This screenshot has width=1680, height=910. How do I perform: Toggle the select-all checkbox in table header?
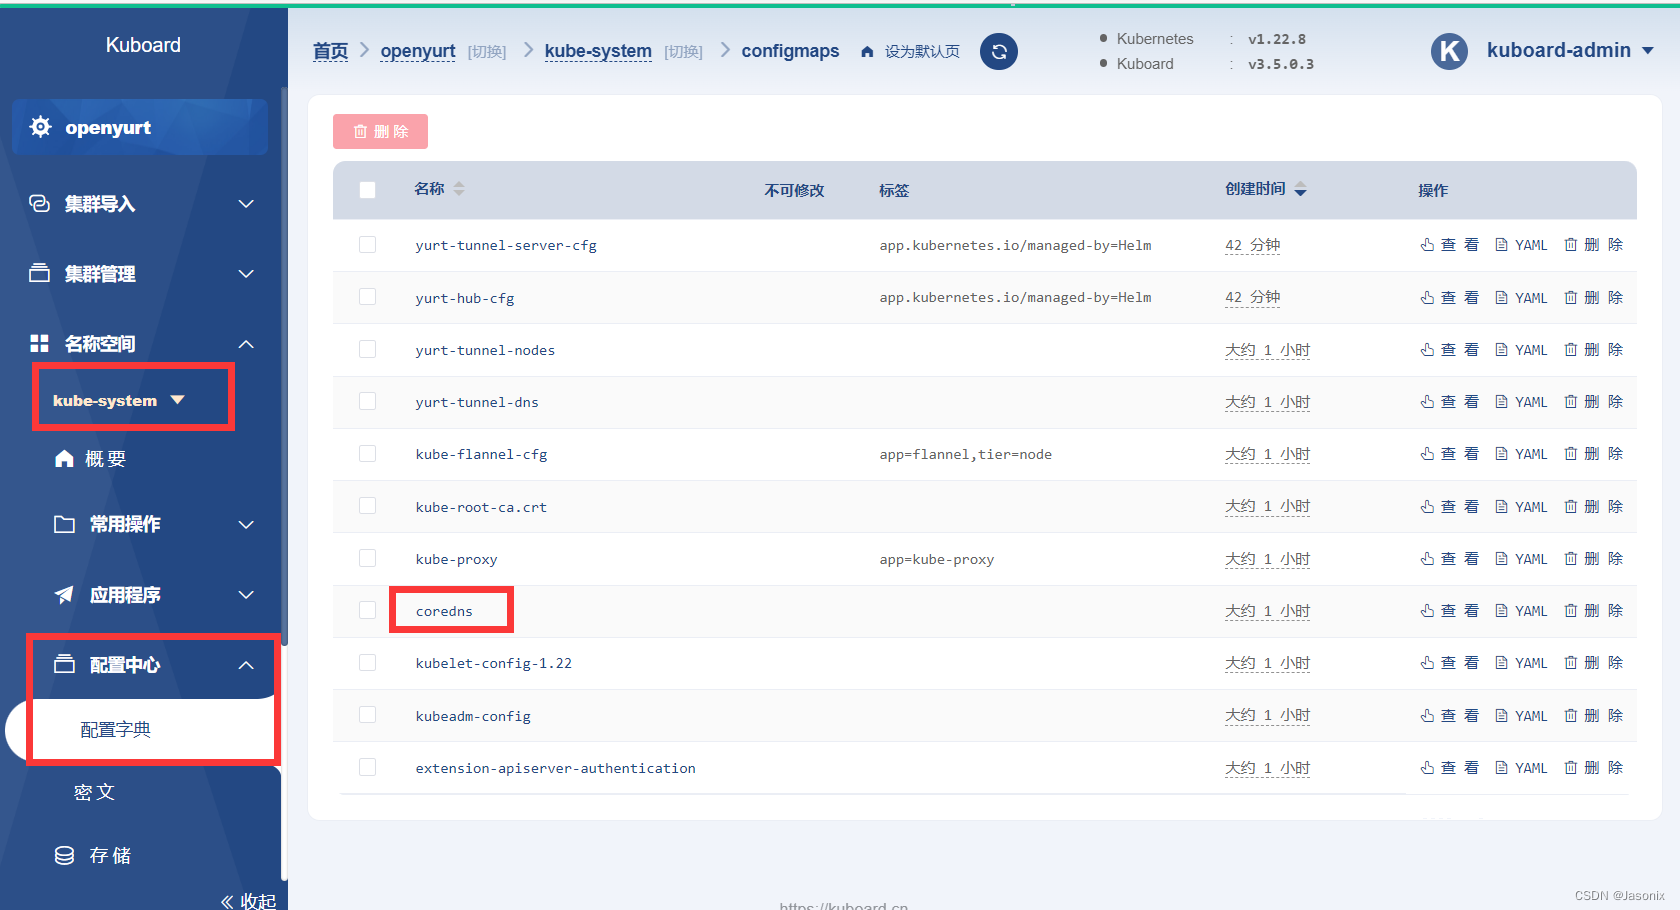pos(367,190)
